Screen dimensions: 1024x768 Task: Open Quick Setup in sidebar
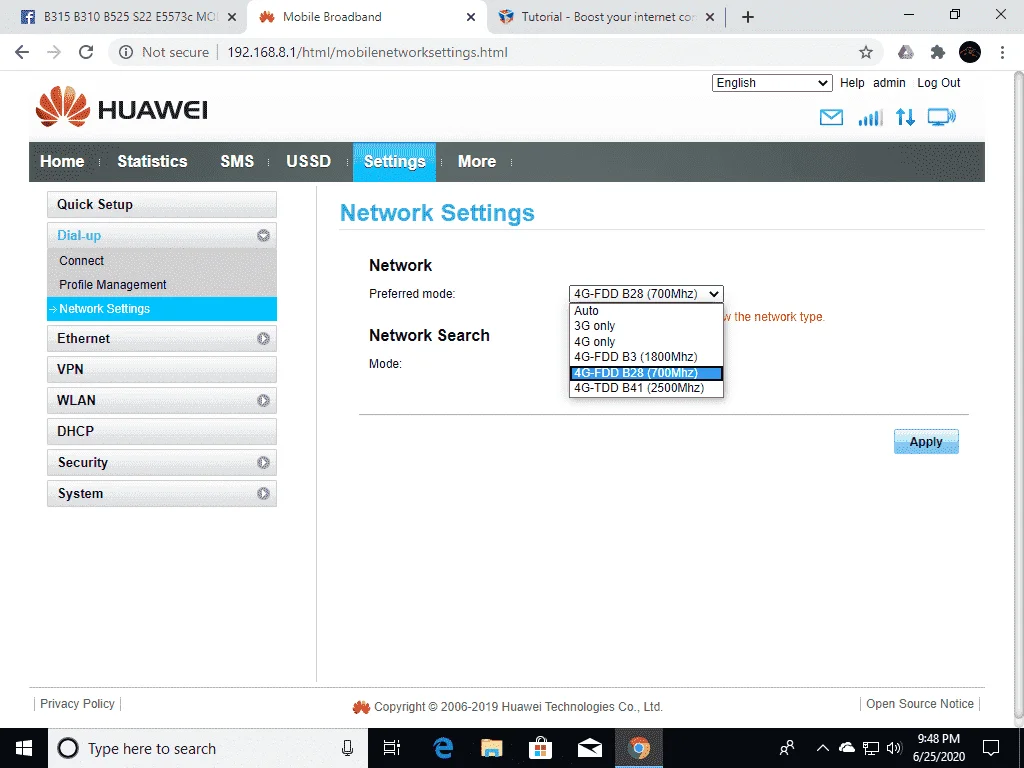point(162,204)
